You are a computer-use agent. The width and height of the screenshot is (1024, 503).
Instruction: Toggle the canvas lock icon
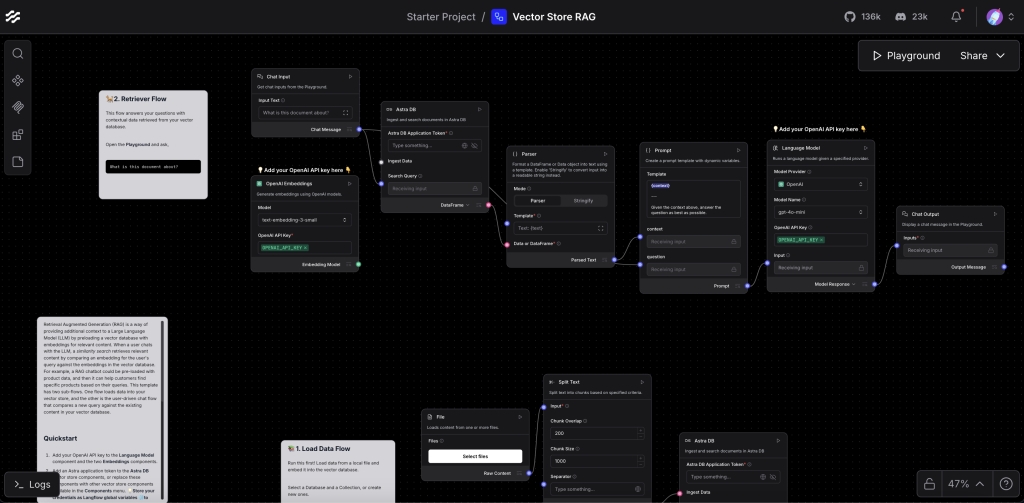click(930, 484)
